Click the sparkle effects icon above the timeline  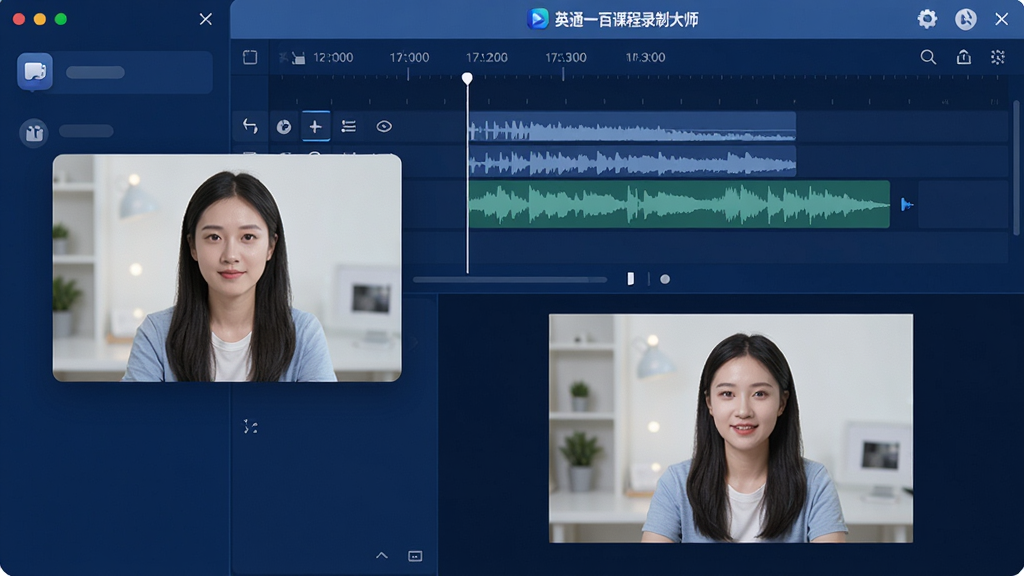tap(997, 57)
